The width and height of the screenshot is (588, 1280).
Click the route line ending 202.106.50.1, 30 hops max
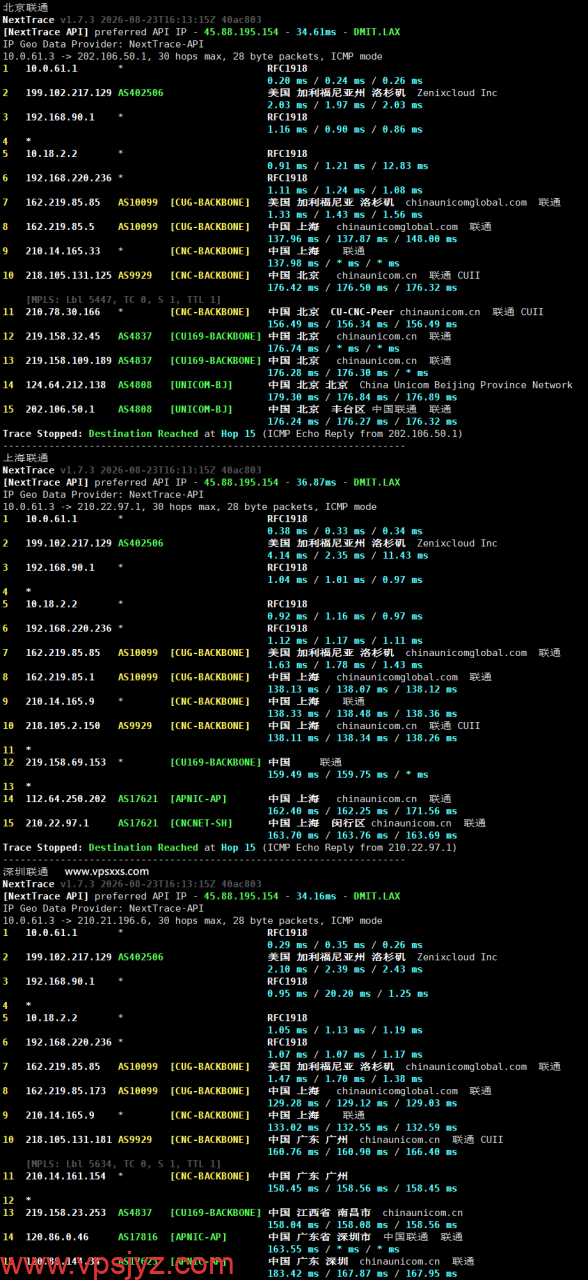point(192,56)
